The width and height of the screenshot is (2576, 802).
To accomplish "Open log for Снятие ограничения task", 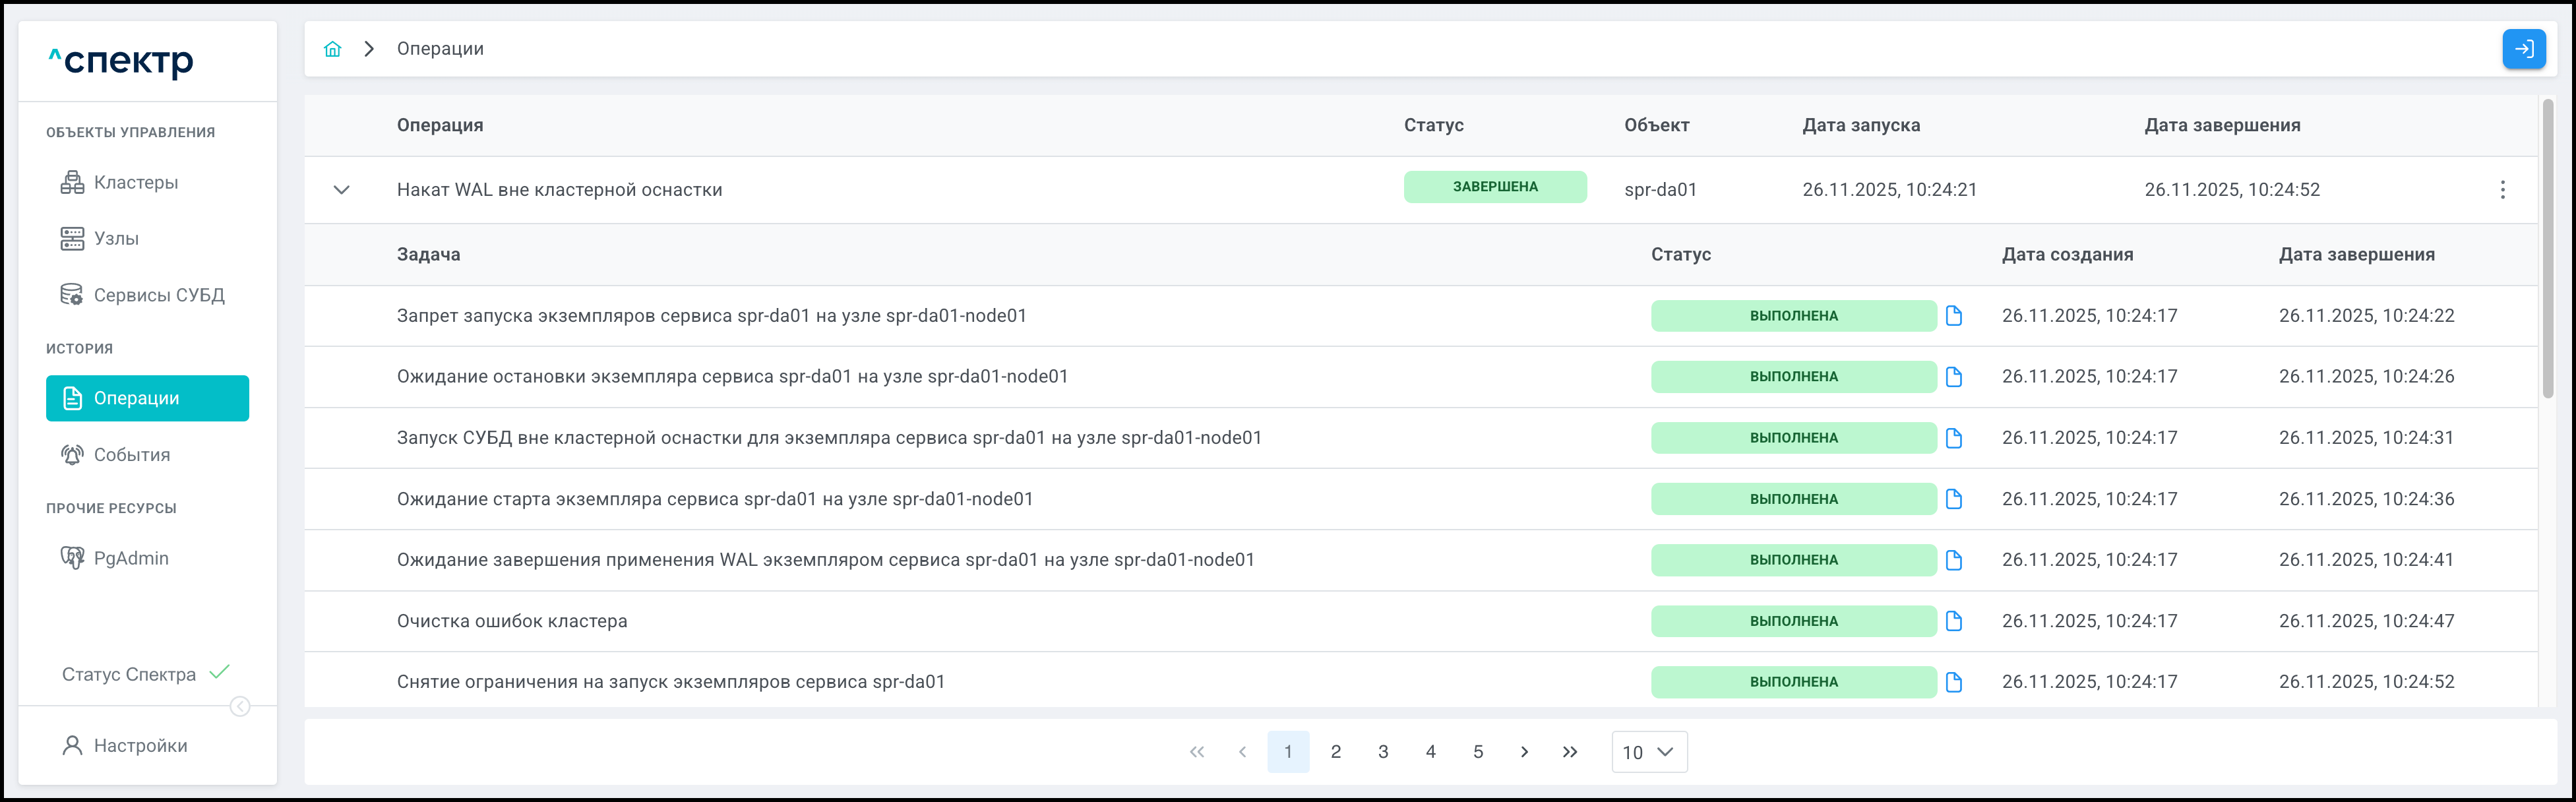I will [1953, 682].
